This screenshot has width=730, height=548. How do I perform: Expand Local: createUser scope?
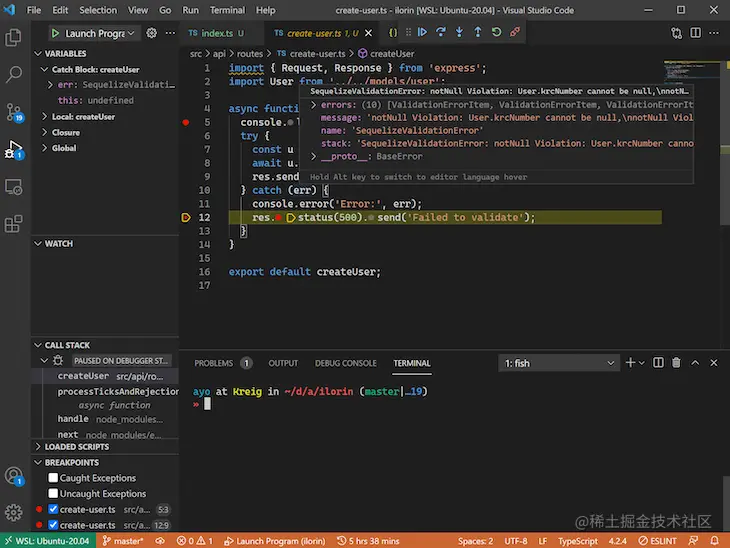click(x=44, y=116)
